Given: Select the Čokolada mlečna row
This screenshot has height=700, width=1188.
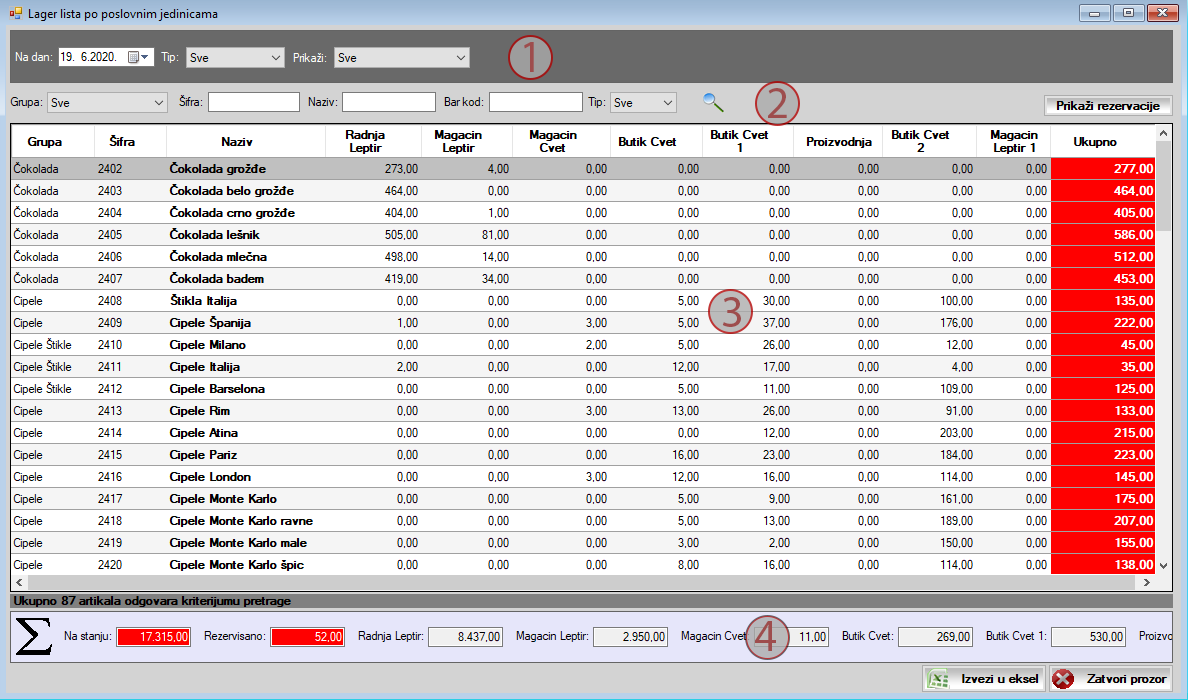Looking at the screenshot, I should point(584,257).
